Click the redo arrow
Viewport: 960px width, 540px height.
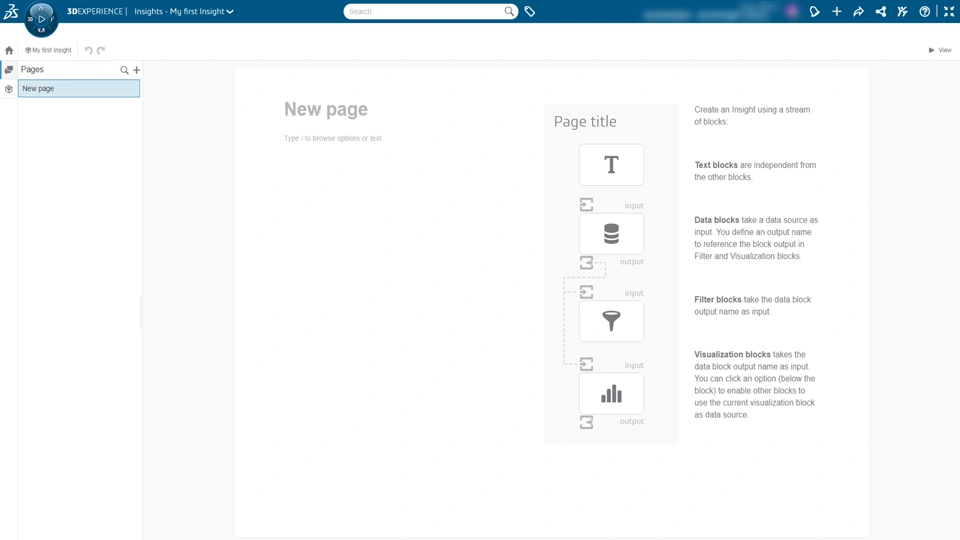click(101, 50)
